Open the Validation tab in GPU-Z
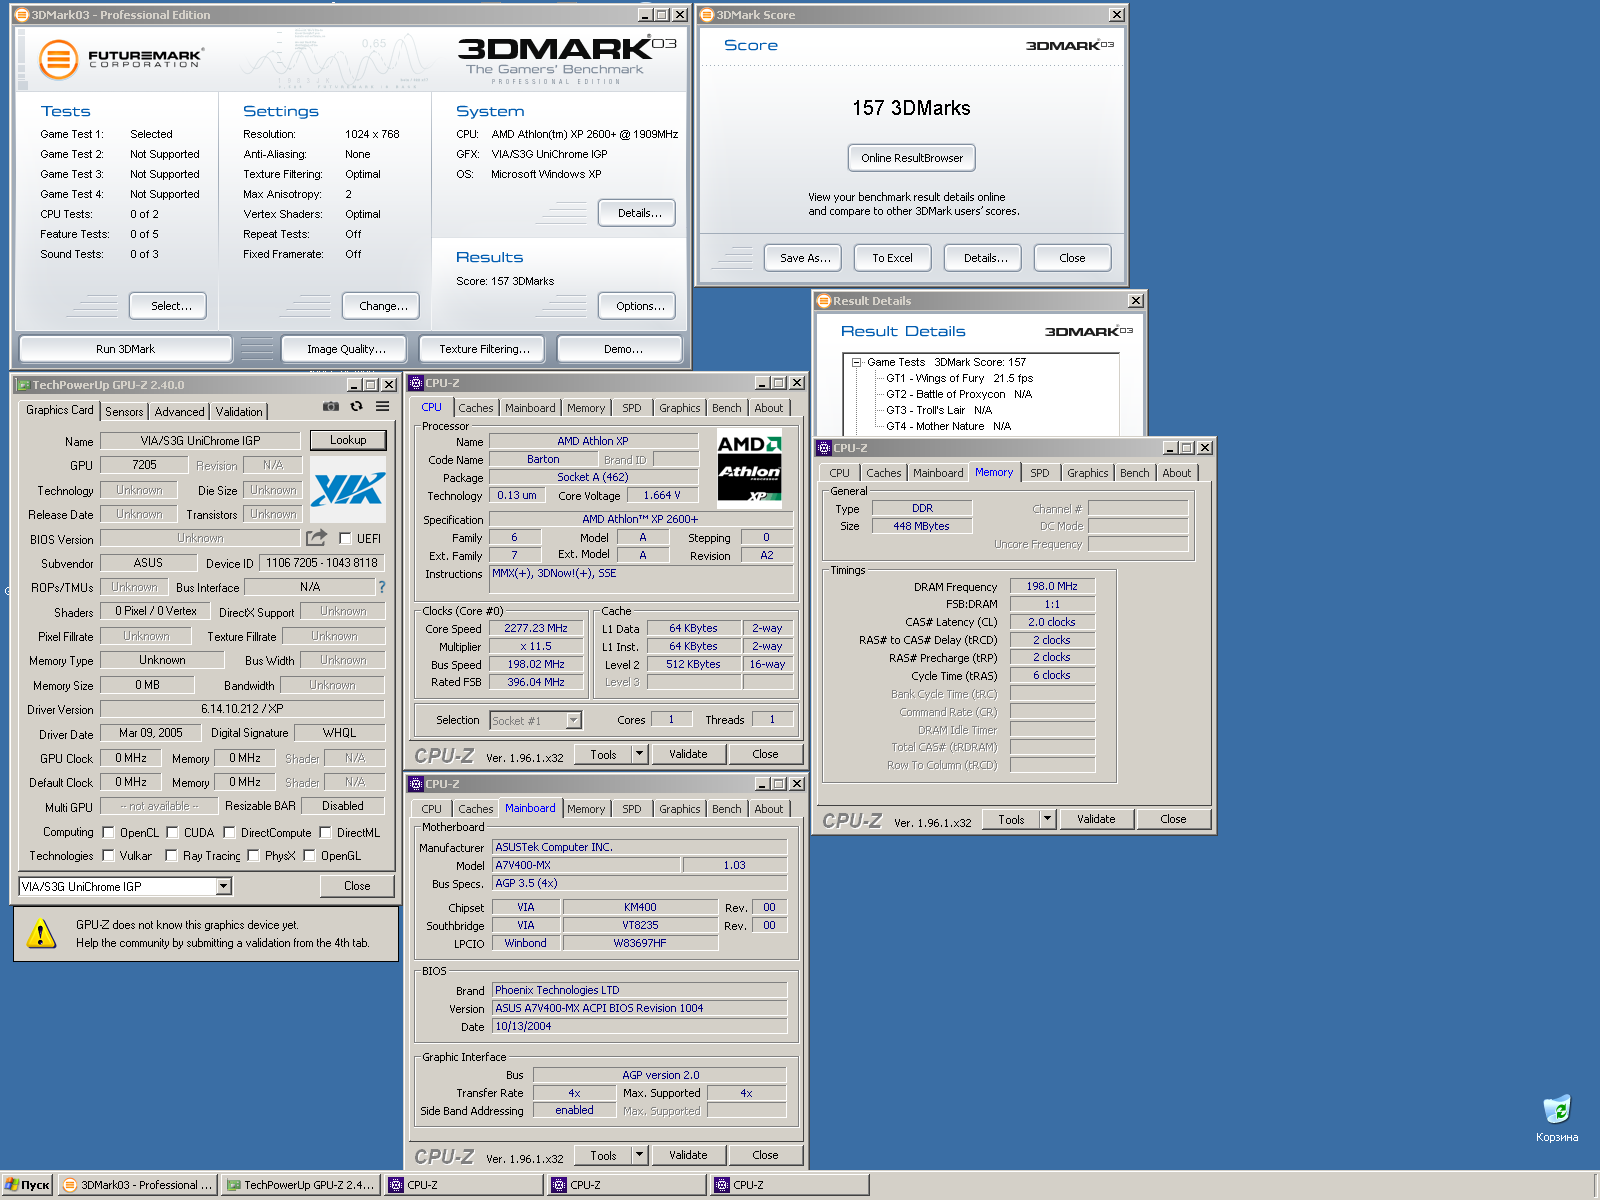This screenshot has width=1600, height=1200. [x=239, y=411]
